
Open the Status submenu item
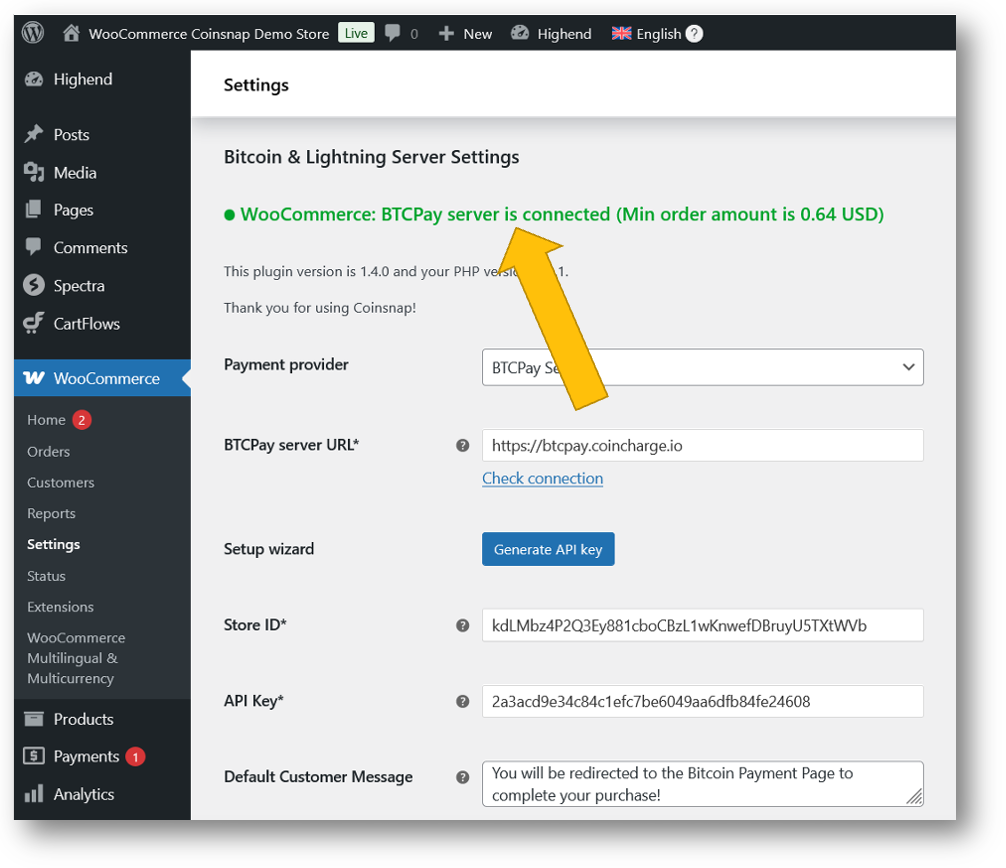46,576
